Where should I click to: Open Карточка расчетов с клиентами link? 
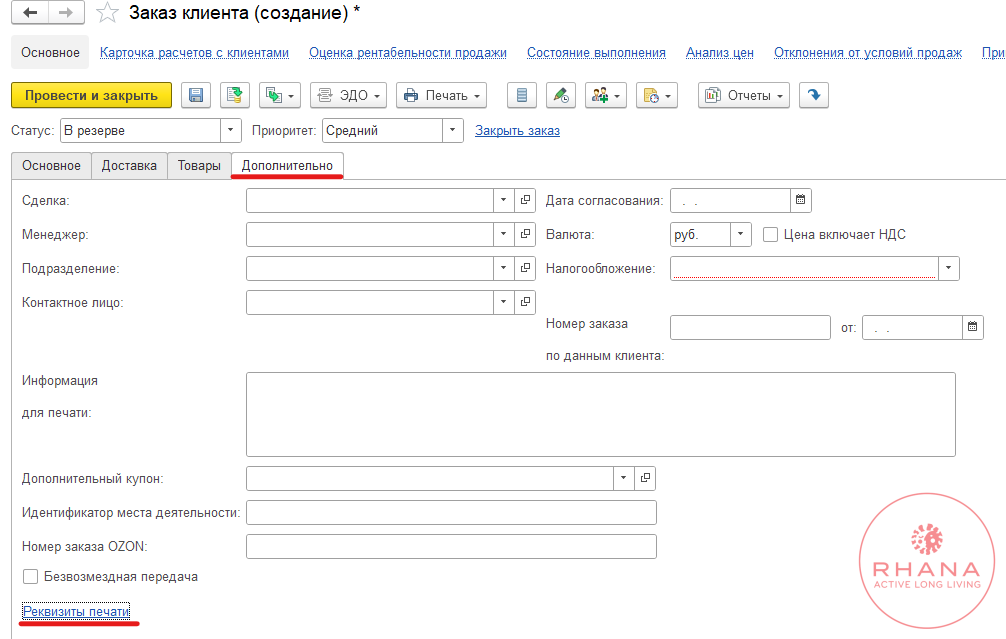point(194,53)
